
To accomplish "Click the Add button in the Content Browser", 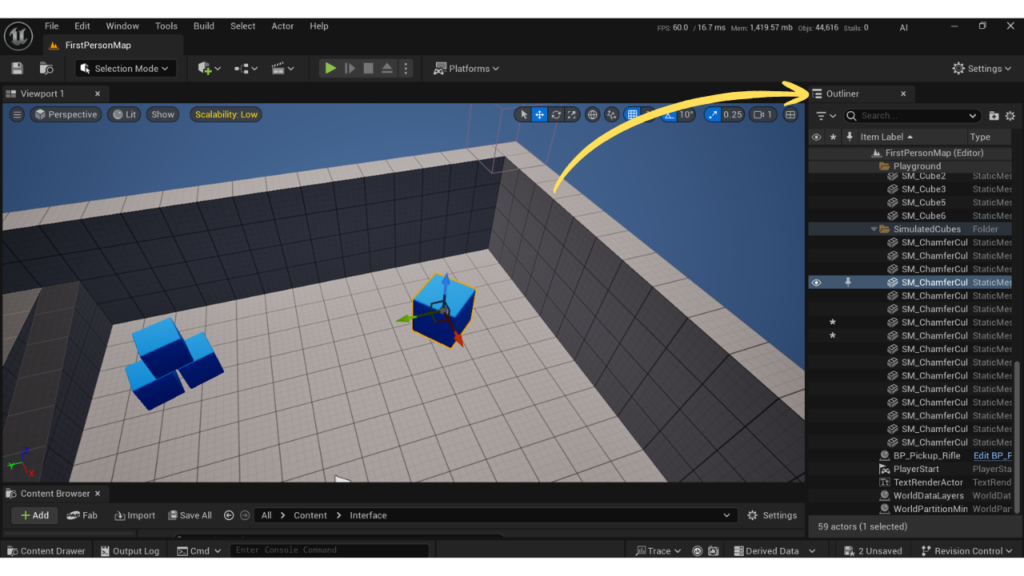I will pyautogui.click(x=34, y=515).
